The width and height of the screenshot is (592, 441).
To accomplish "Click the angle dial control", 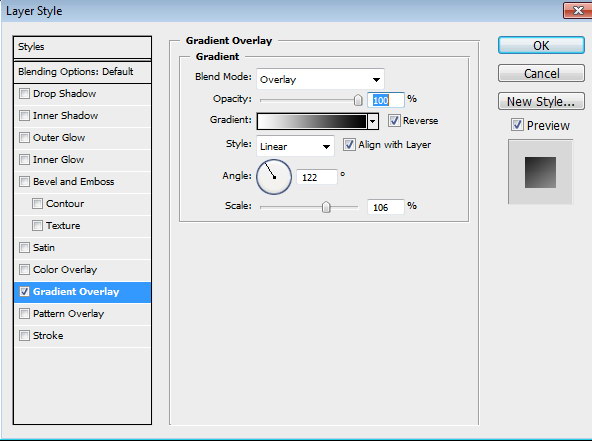I will tap(274, 177).
